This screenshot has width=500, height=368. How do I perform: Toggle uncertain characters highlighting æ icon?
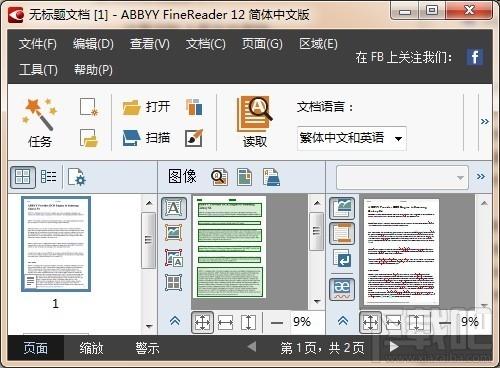click(342, 289)
